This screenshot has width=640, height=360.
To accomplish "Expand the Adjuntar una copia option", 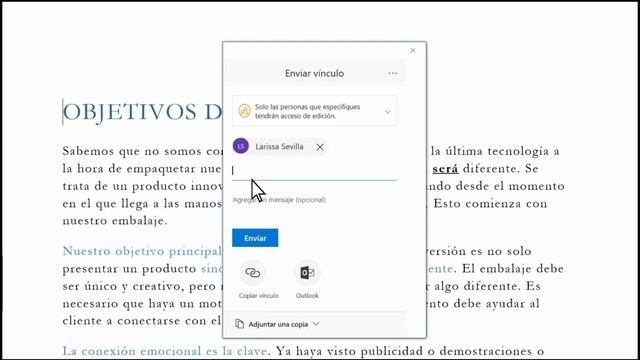I will (316, 324).
